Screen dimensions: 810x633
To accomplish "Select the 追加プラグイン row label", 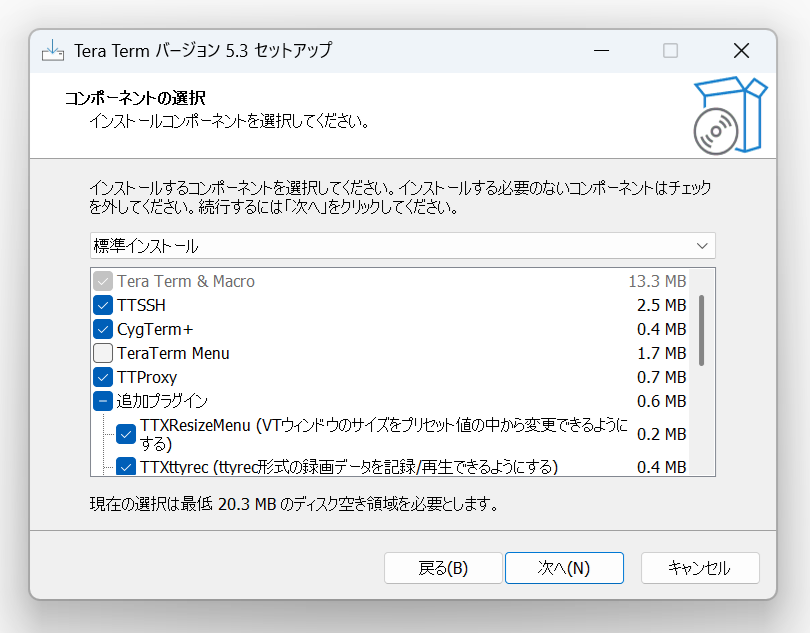I will pyautogui.click(x=162, y=401).
